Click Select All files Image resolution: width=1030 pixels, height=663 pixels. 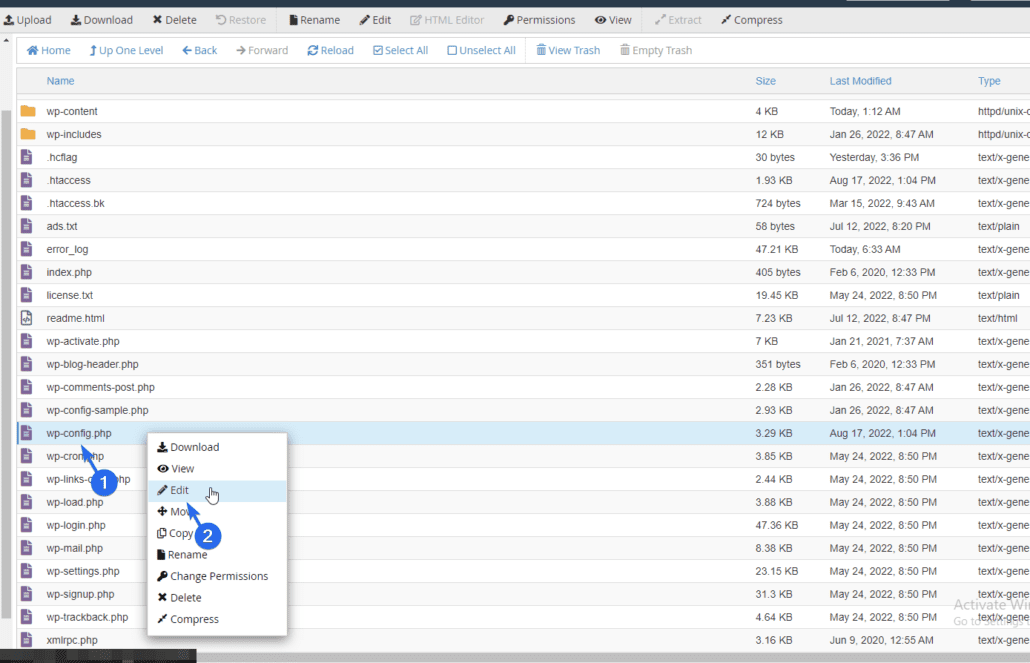[401, 50]
